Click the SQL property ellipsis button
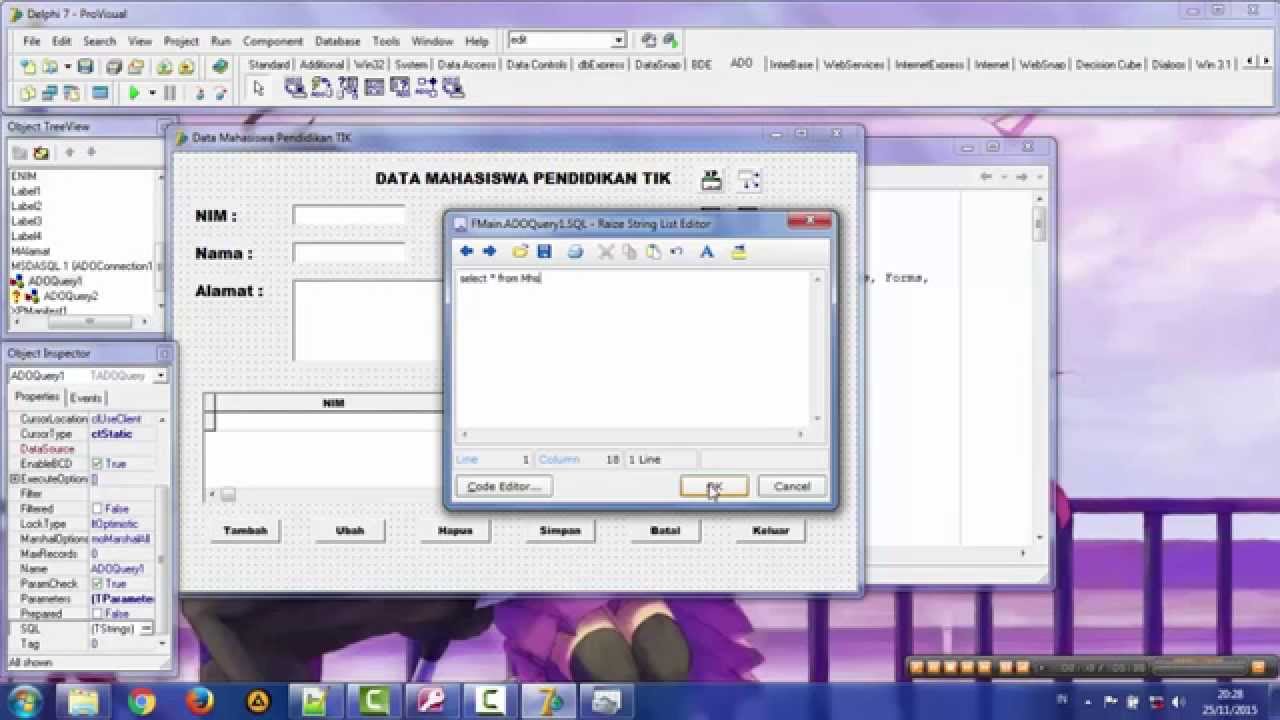 pyautogui.click(x=148, y=629)
